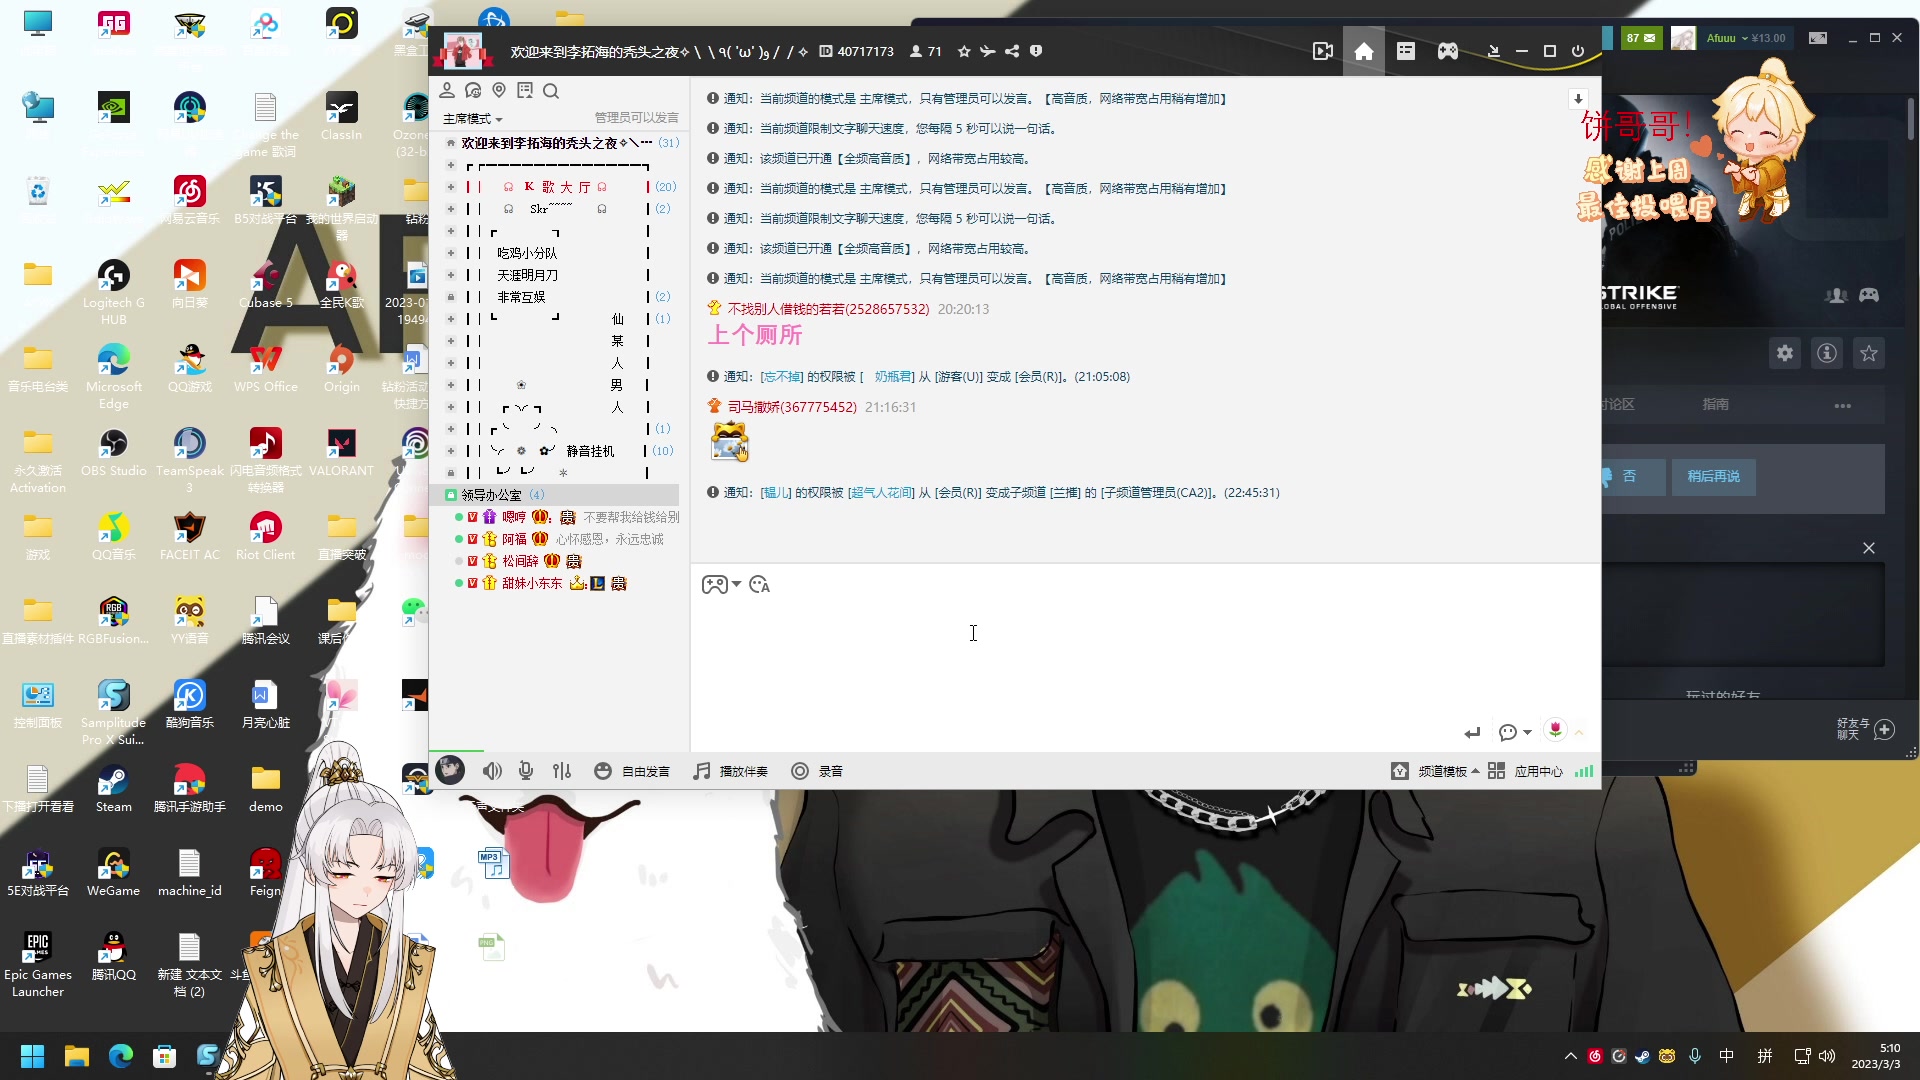The width and height of the screenshot is (1920, 1080).
Task: Toggle 录音 recording in the toolbar
Action: [817, 771]
